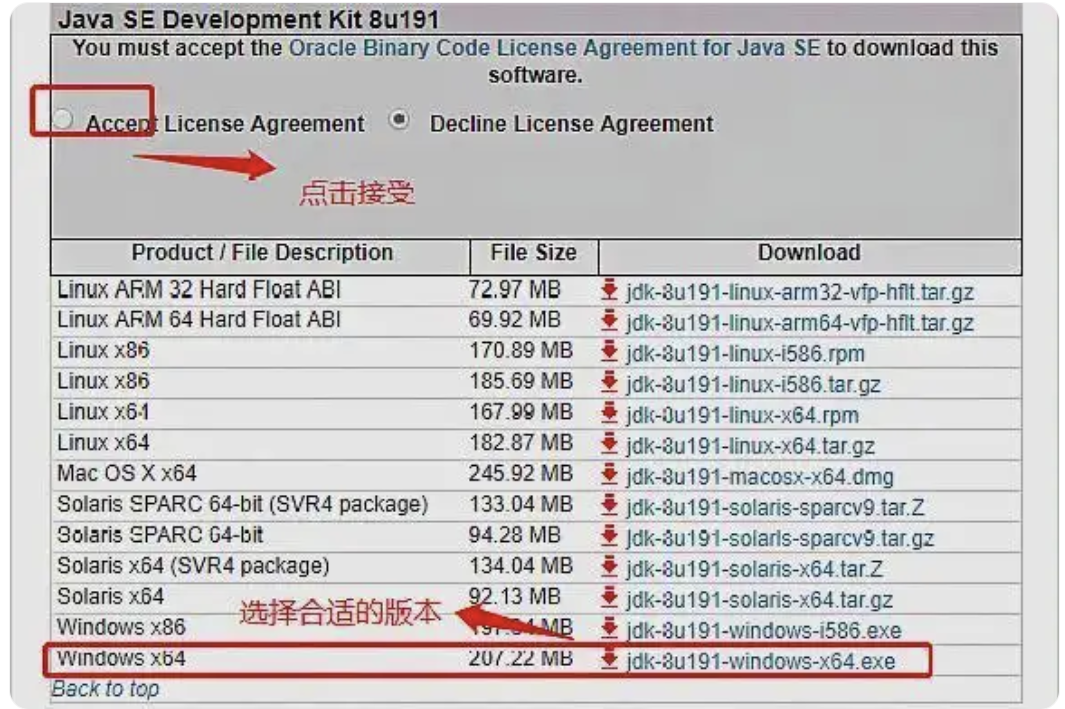Click download arrow icon beside jdk-8u191-solaris-sparcv9.tar.Z
The width and height of the screenshot is (1065, 709).
click(609, 505)
